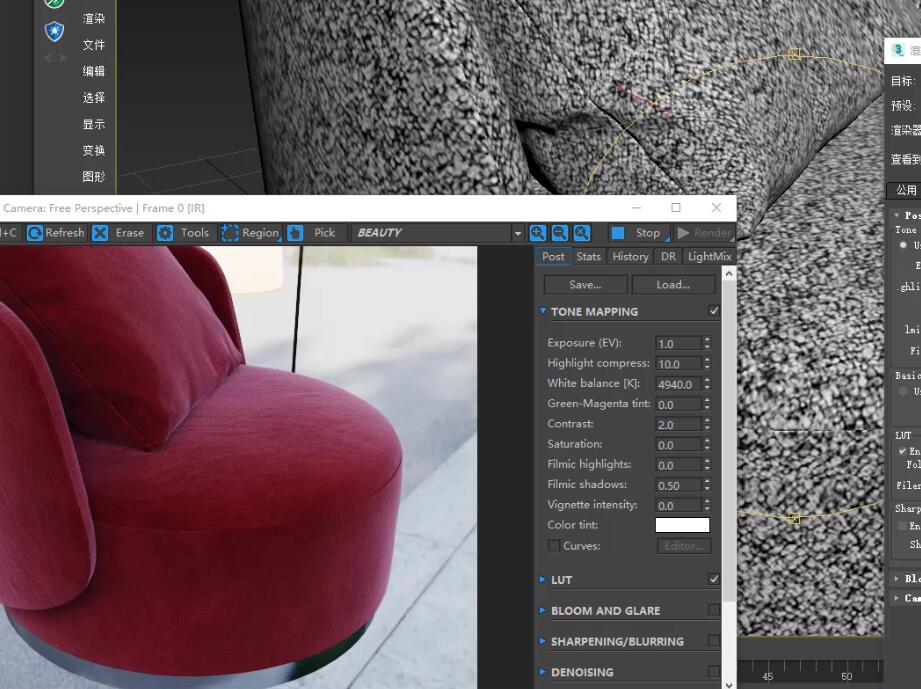Click the zoom to fit magnifier icon
This screenshot has height=689, width=921.
(x=582, y=233)
